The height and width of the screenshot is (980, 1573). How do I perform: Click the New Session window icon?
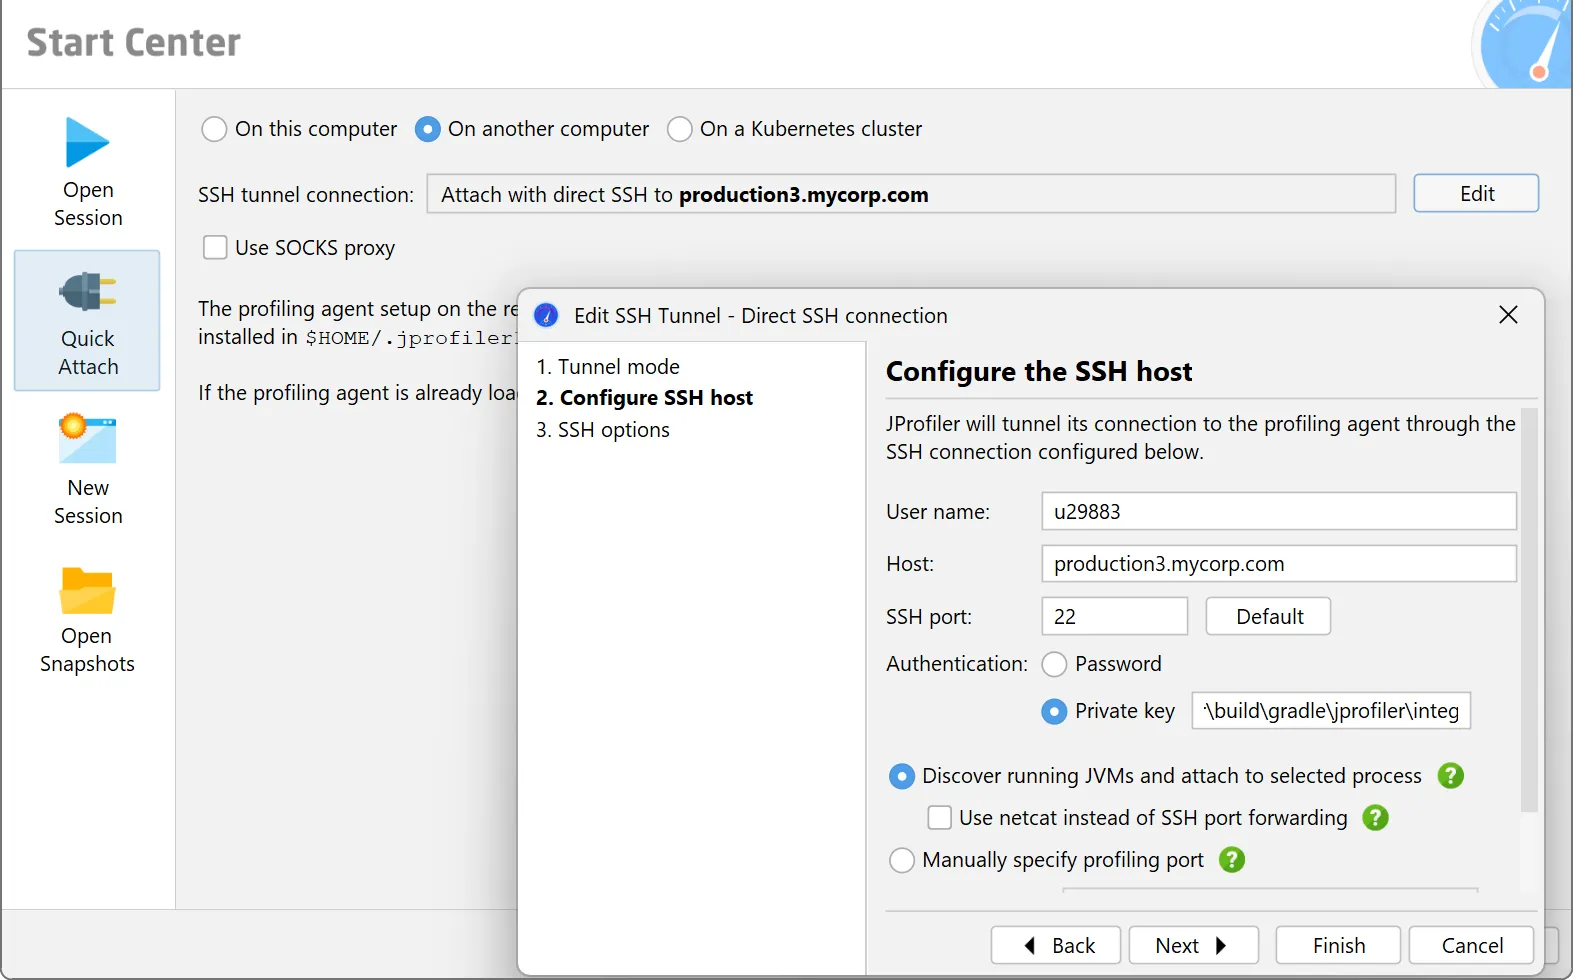click(87, 440)
